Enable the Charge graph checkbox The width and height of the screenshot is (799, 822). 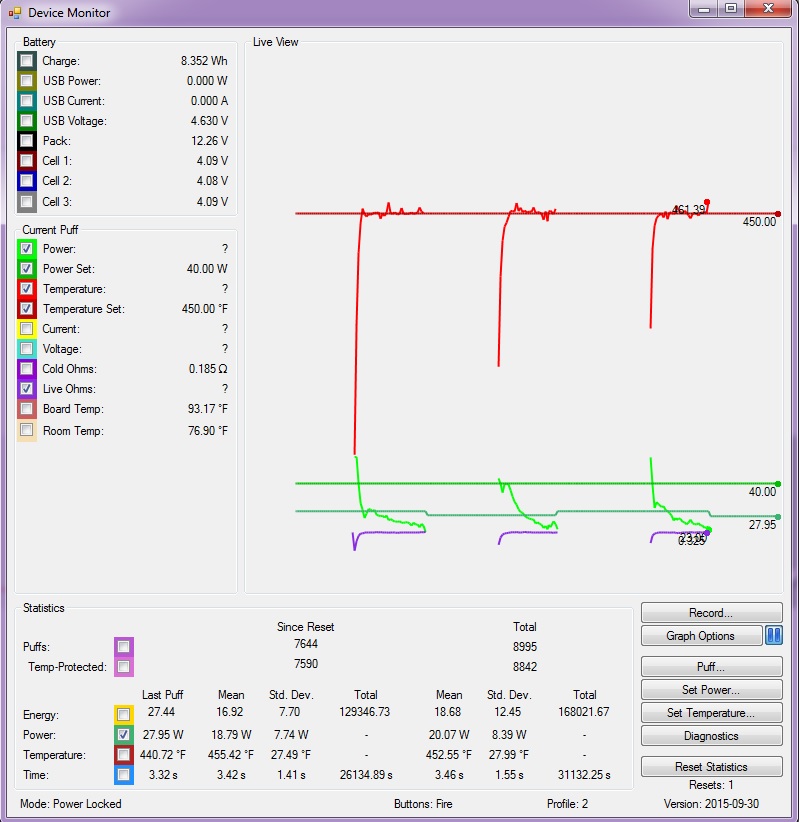coord(26,61)
